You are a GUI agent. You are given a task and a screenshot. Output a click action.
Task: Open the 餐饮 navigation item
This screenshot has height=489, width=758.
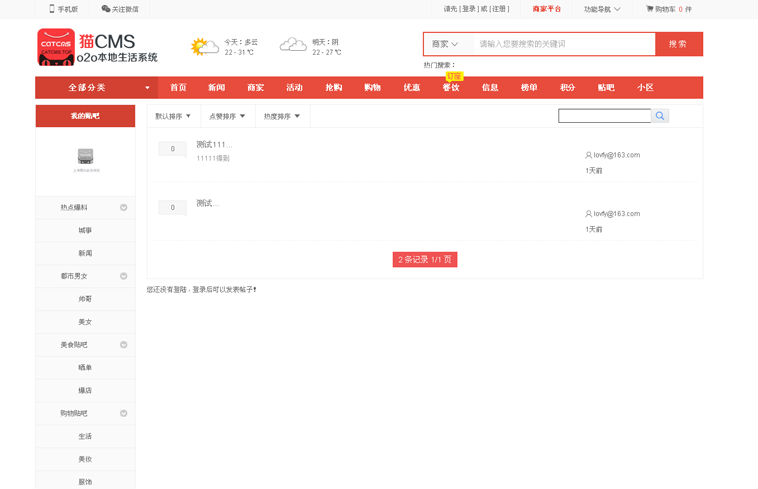click(x=451, y=87)
